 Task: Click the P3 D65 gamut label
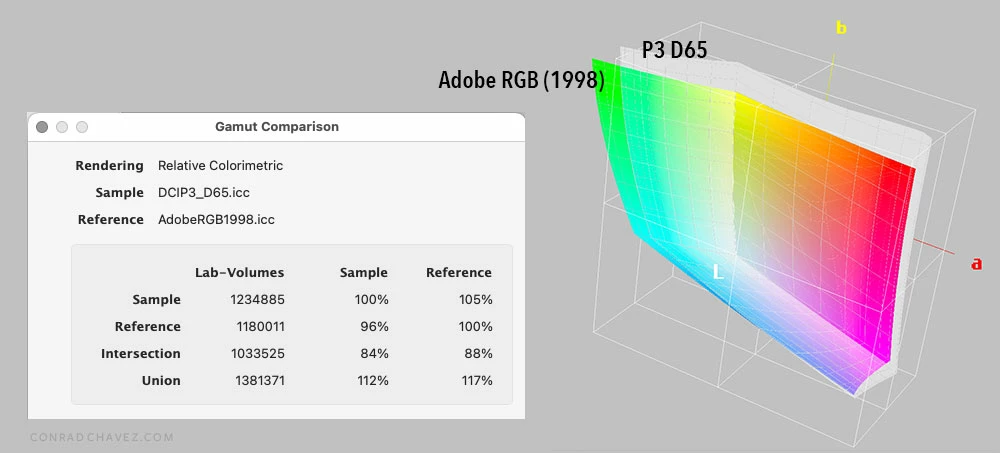[x=675, y=50]
